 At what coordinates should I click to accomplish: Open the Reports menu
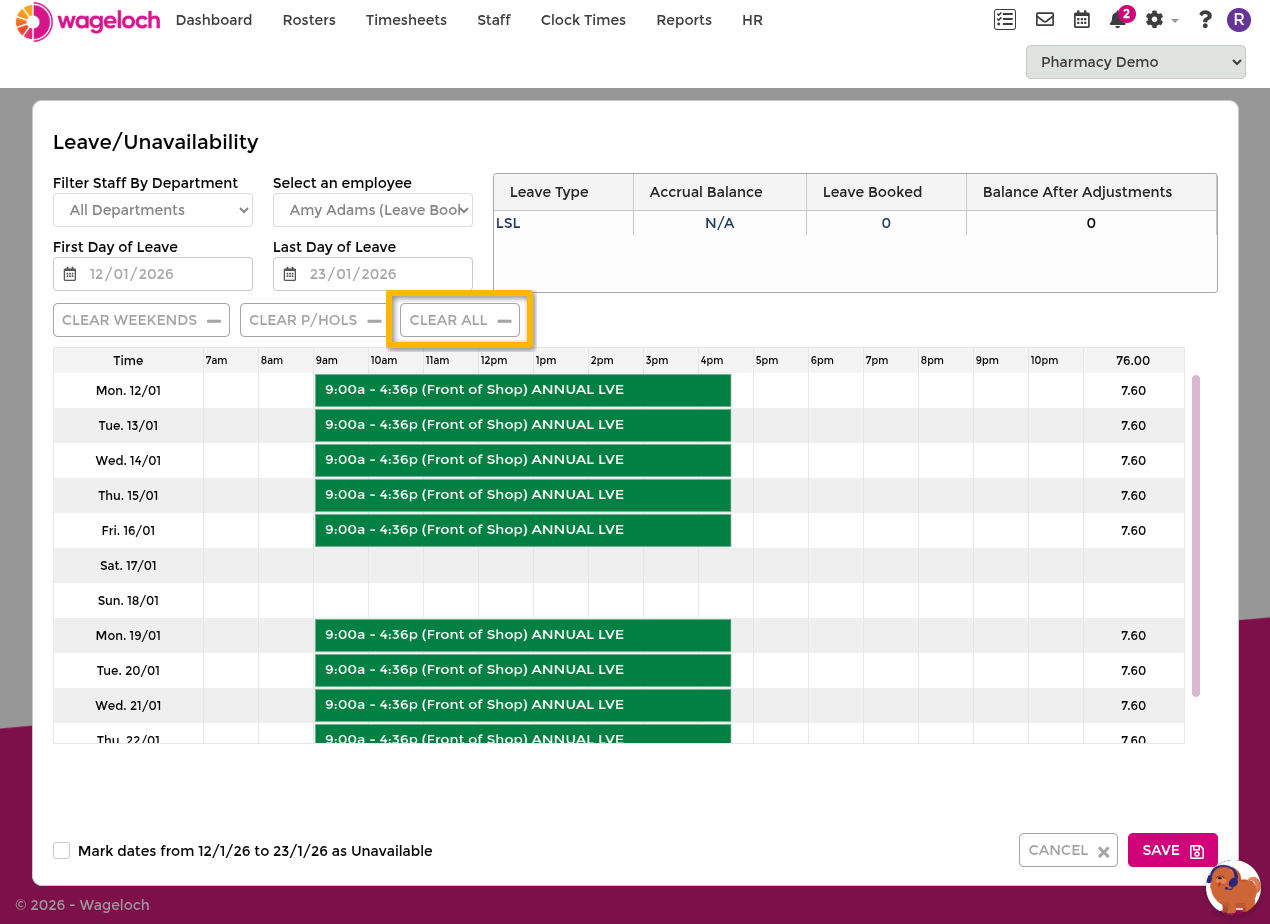coord(684,20)
